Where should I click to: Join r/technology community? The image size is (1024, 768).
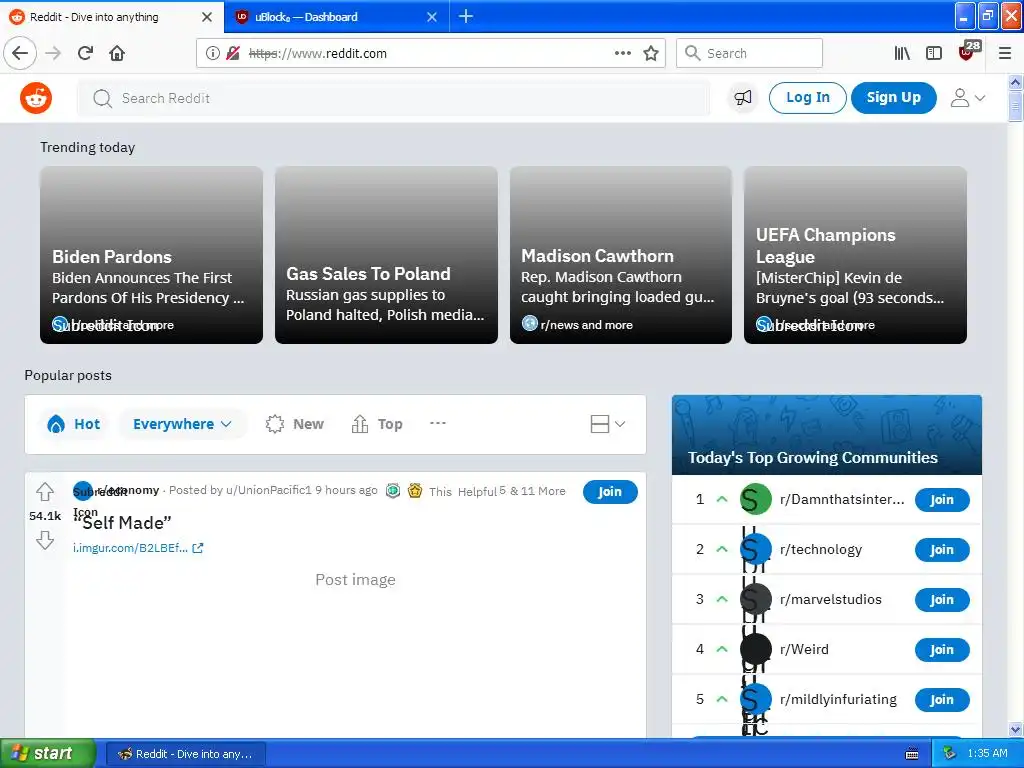[942, 550]
